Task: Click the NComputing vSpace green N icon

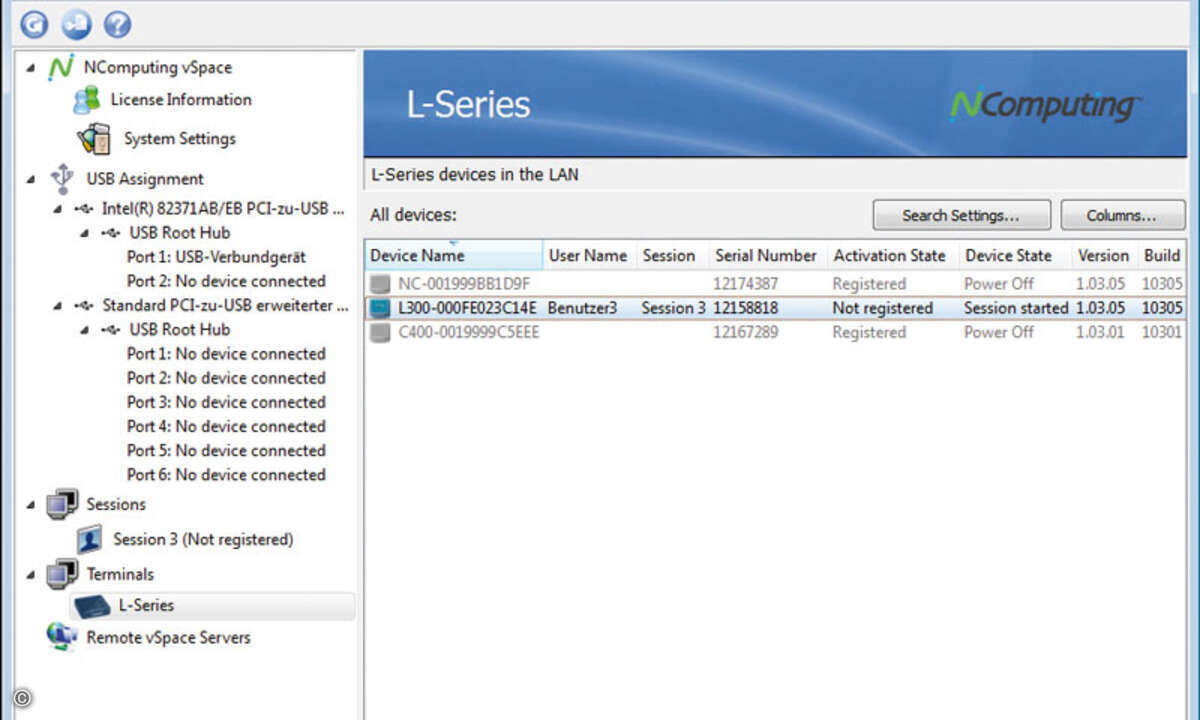Action: coord(61,68)
